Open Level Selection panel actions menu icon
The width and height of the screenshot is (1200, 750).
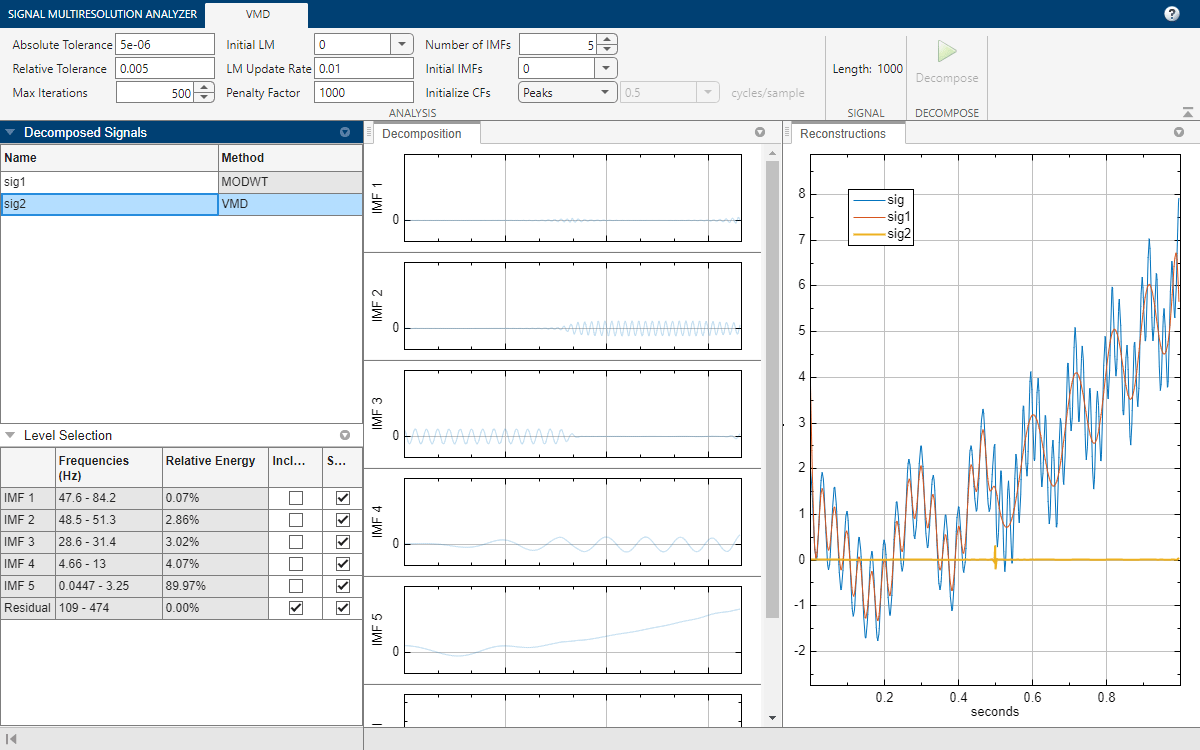pyautogui.click(x=345, y=435)
